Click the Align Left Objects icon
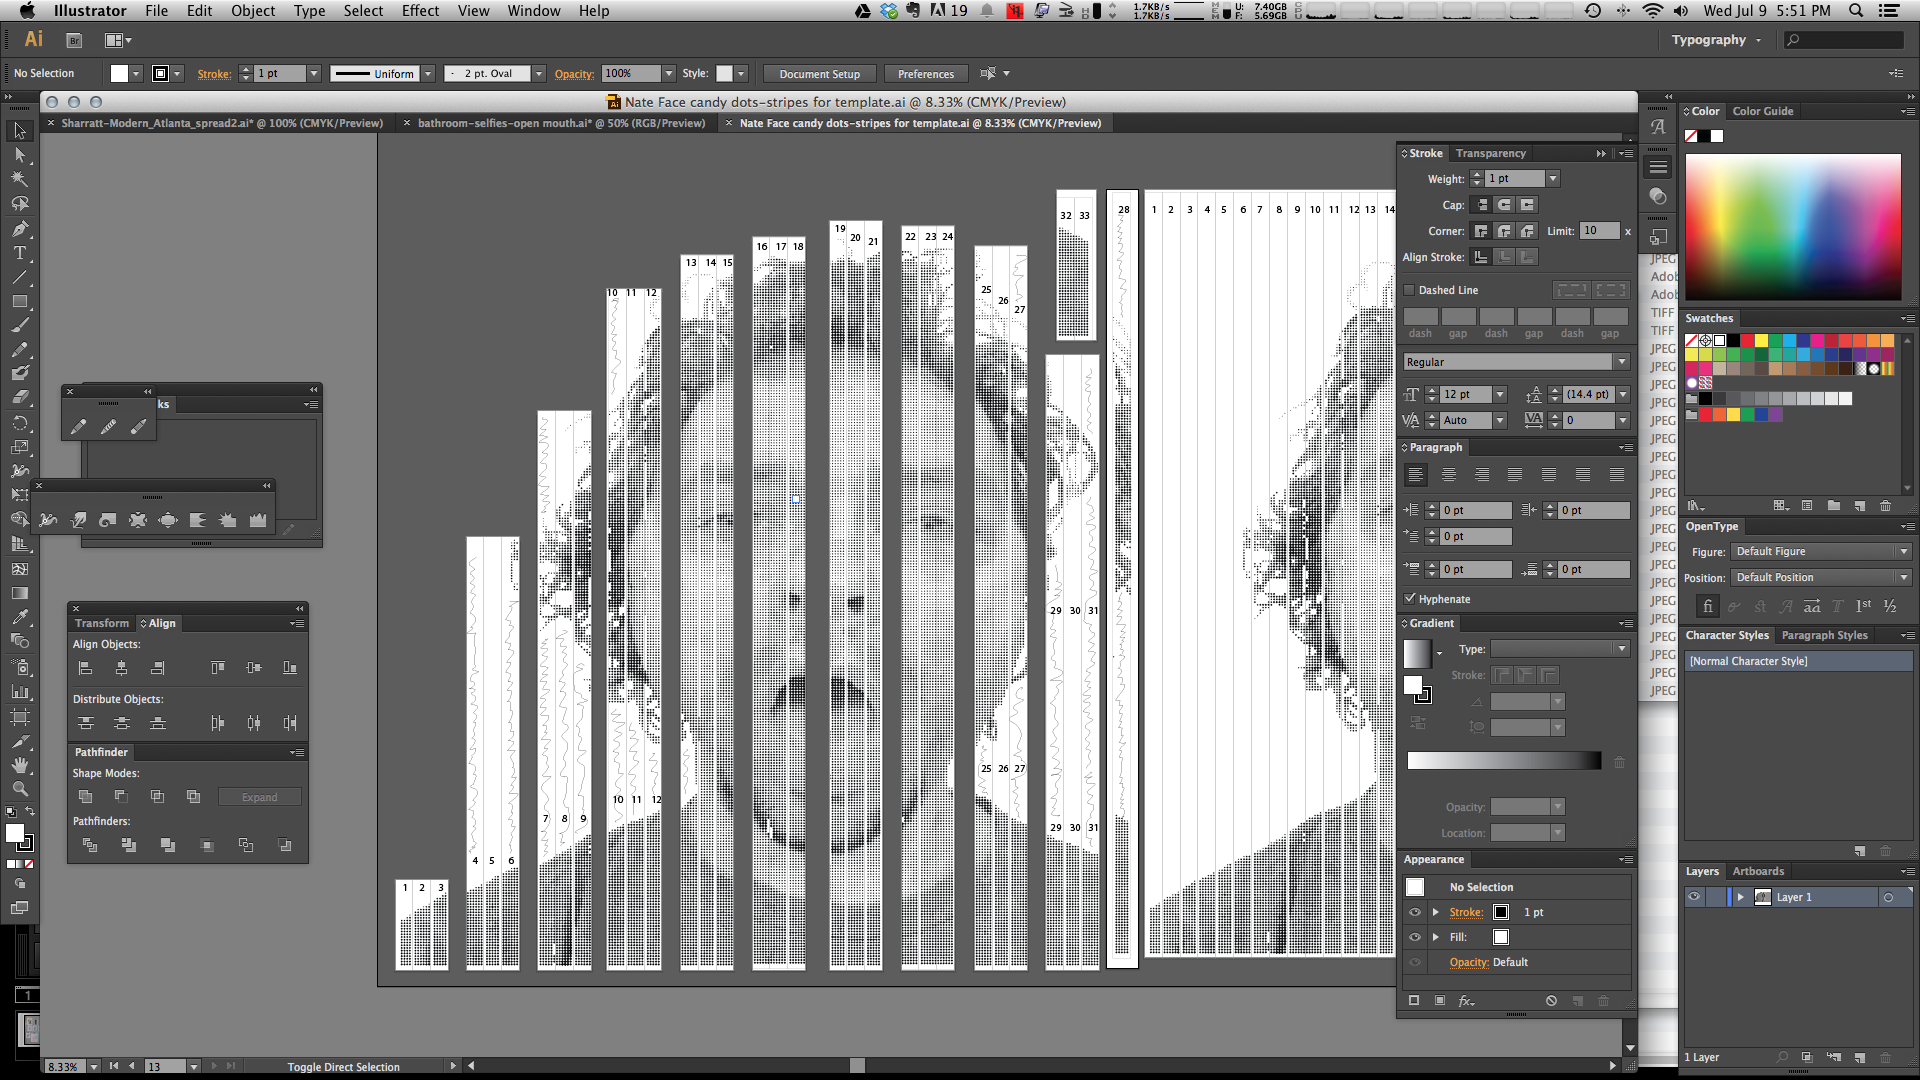The width and height of the screenshot is (1920, 1080). coord(84,667)
